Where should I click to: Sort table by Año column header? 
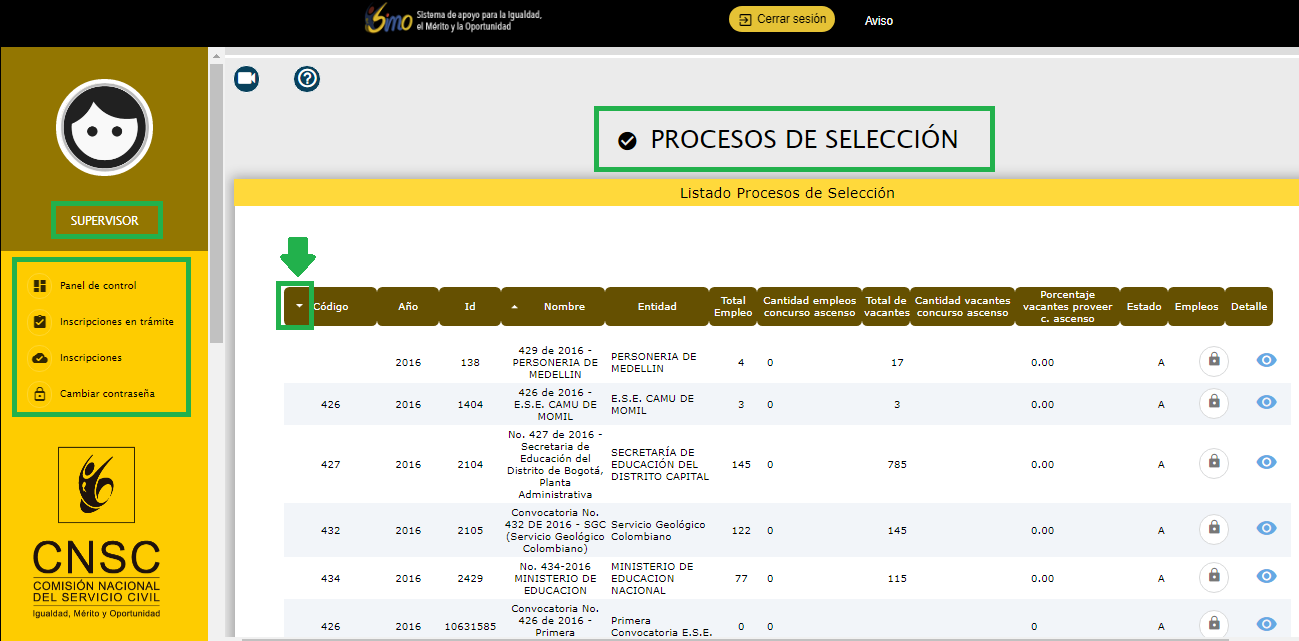coord(408,306)
